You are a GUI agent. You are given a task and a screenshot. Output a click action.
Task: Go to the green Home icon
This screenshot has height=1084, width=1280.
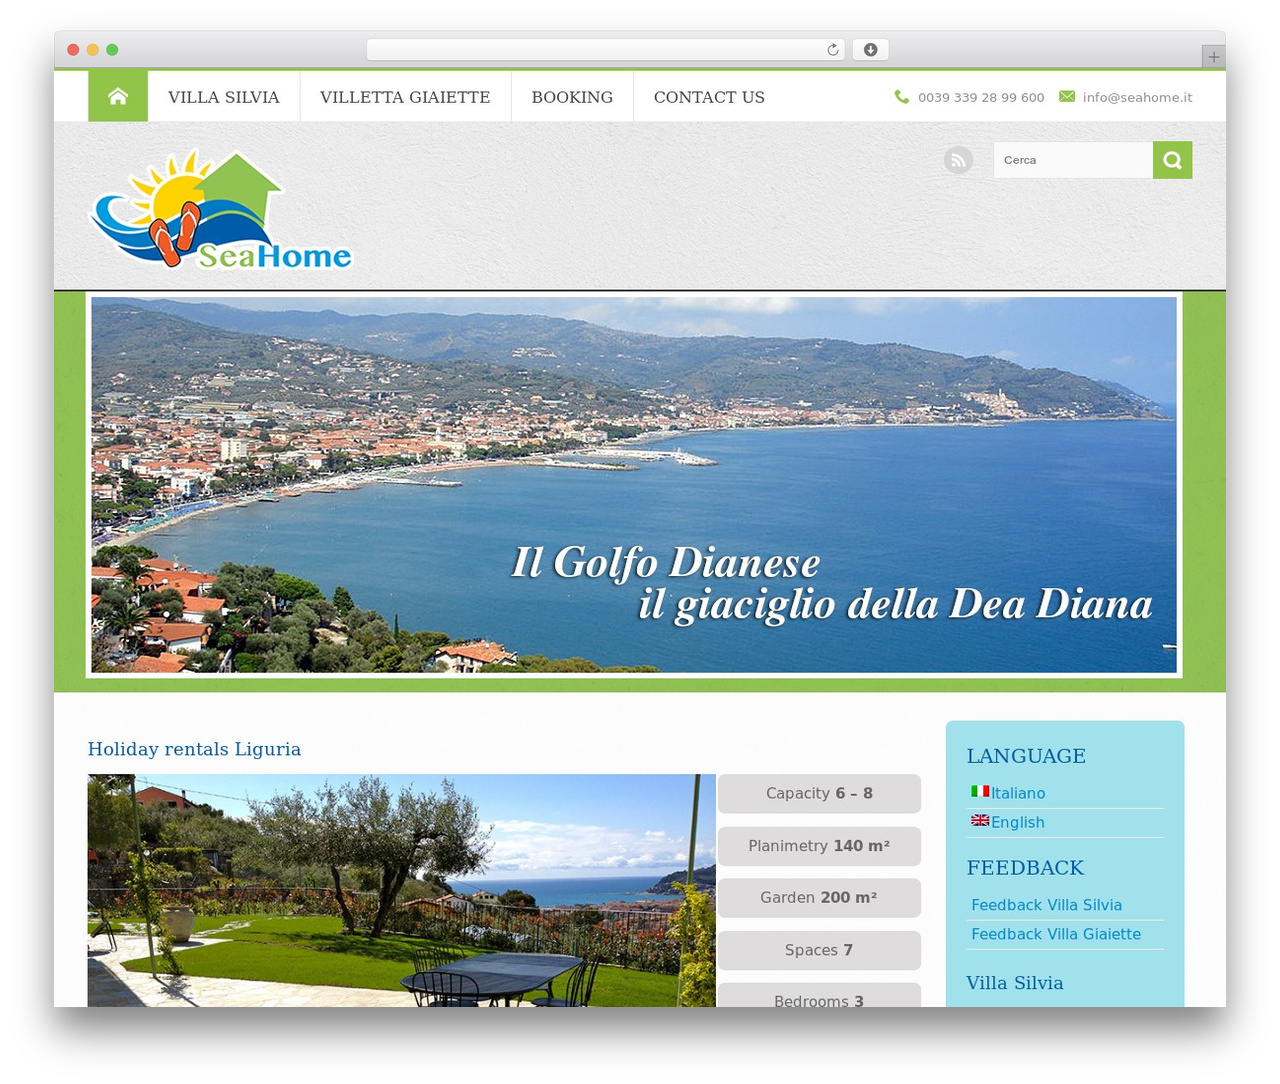coord(118,96)
